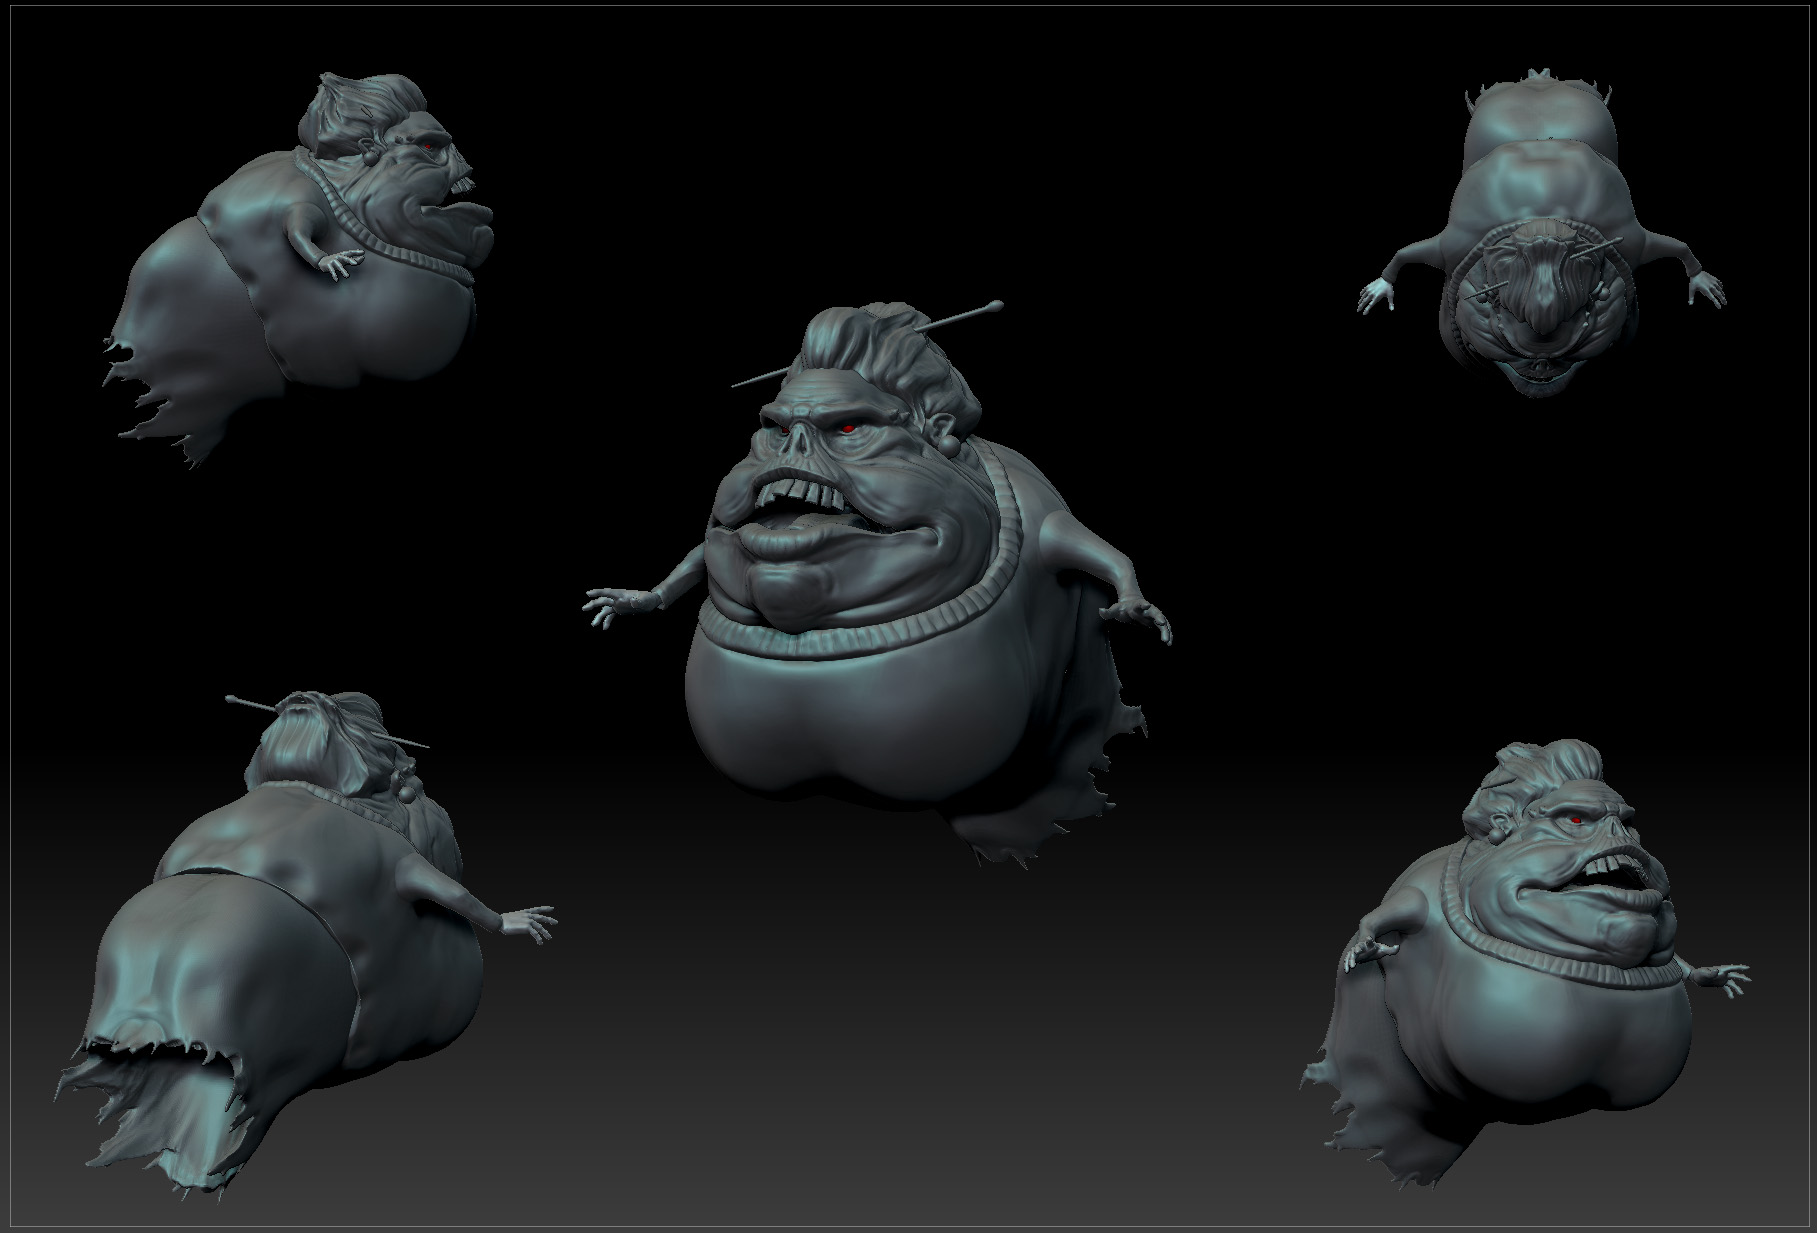Click the red eye of the bottom-right model
This screenshot has height=1233, width=1817.
point(1576,821)
